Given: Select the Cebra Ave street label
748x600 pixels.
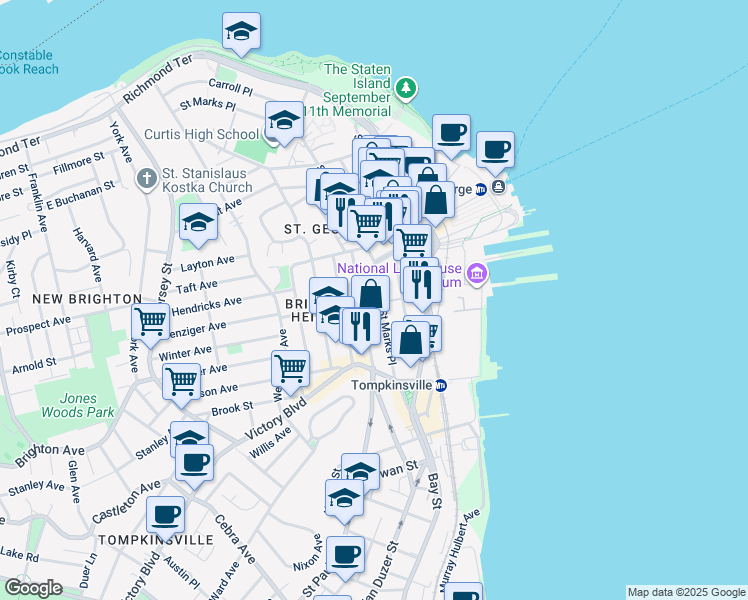Looking at the screenshot, I should click(x=235, y=539).
